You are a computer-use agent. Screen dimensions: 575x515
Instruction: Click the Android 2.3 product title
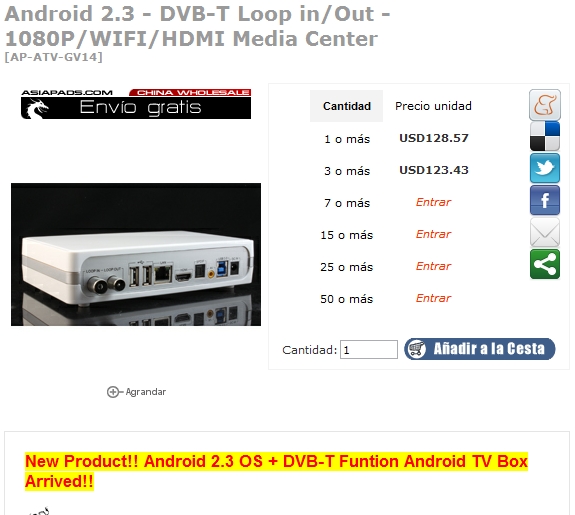197,26
